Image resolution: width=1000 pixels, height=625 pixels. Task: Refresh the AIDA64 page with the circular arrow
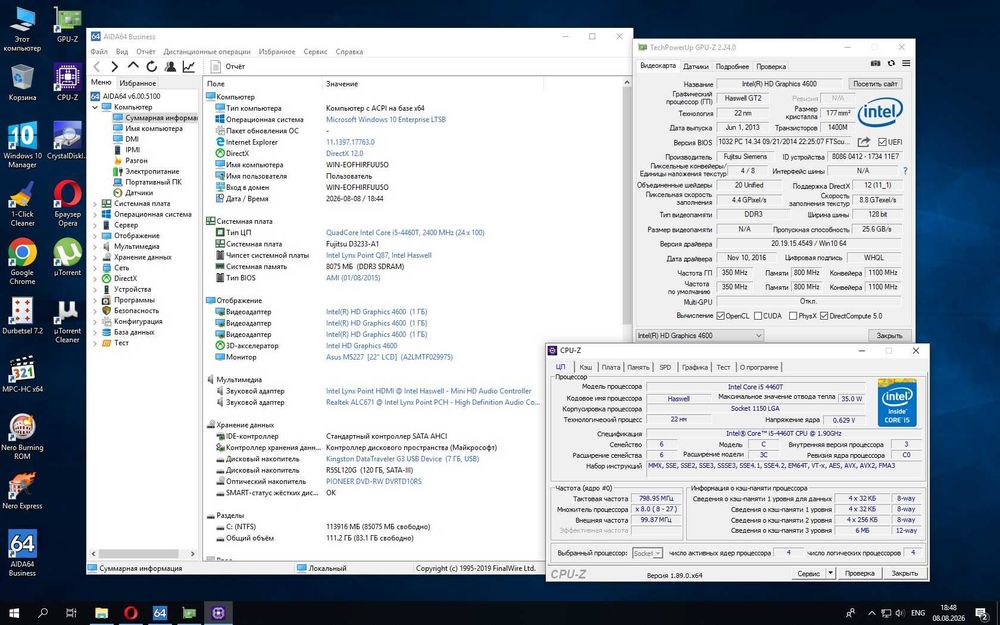(152, 66)
